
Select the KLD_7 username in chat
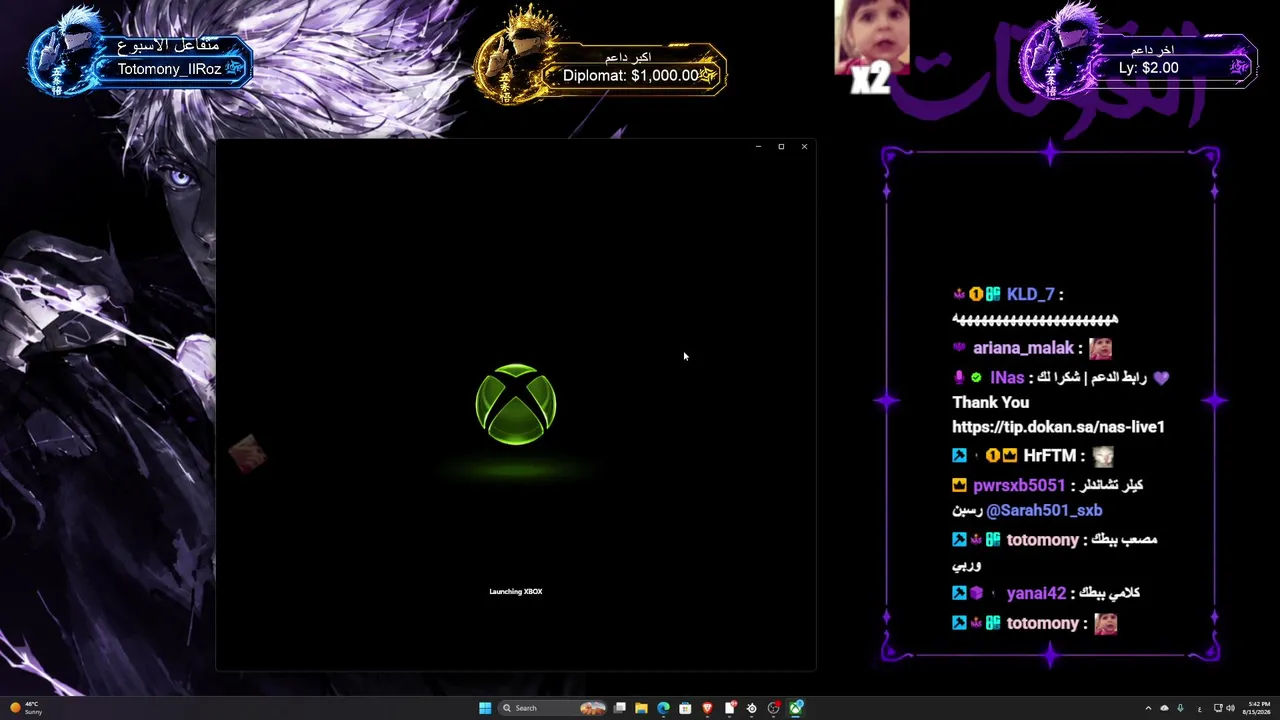point(1031,294)
